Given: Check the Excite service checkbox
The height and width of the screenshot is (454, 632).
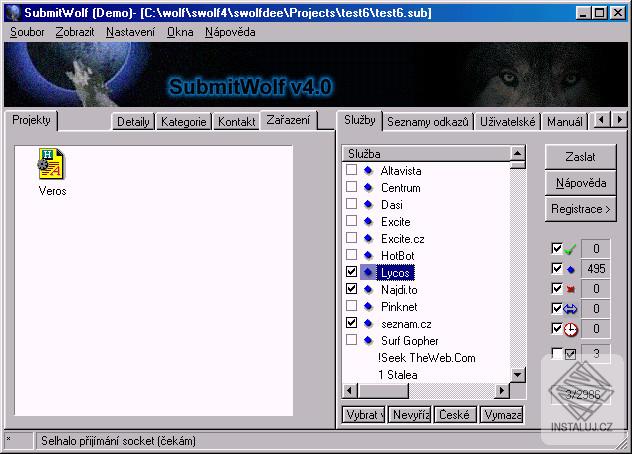Looking at the screenshot, I should click(x=351, y=221).
